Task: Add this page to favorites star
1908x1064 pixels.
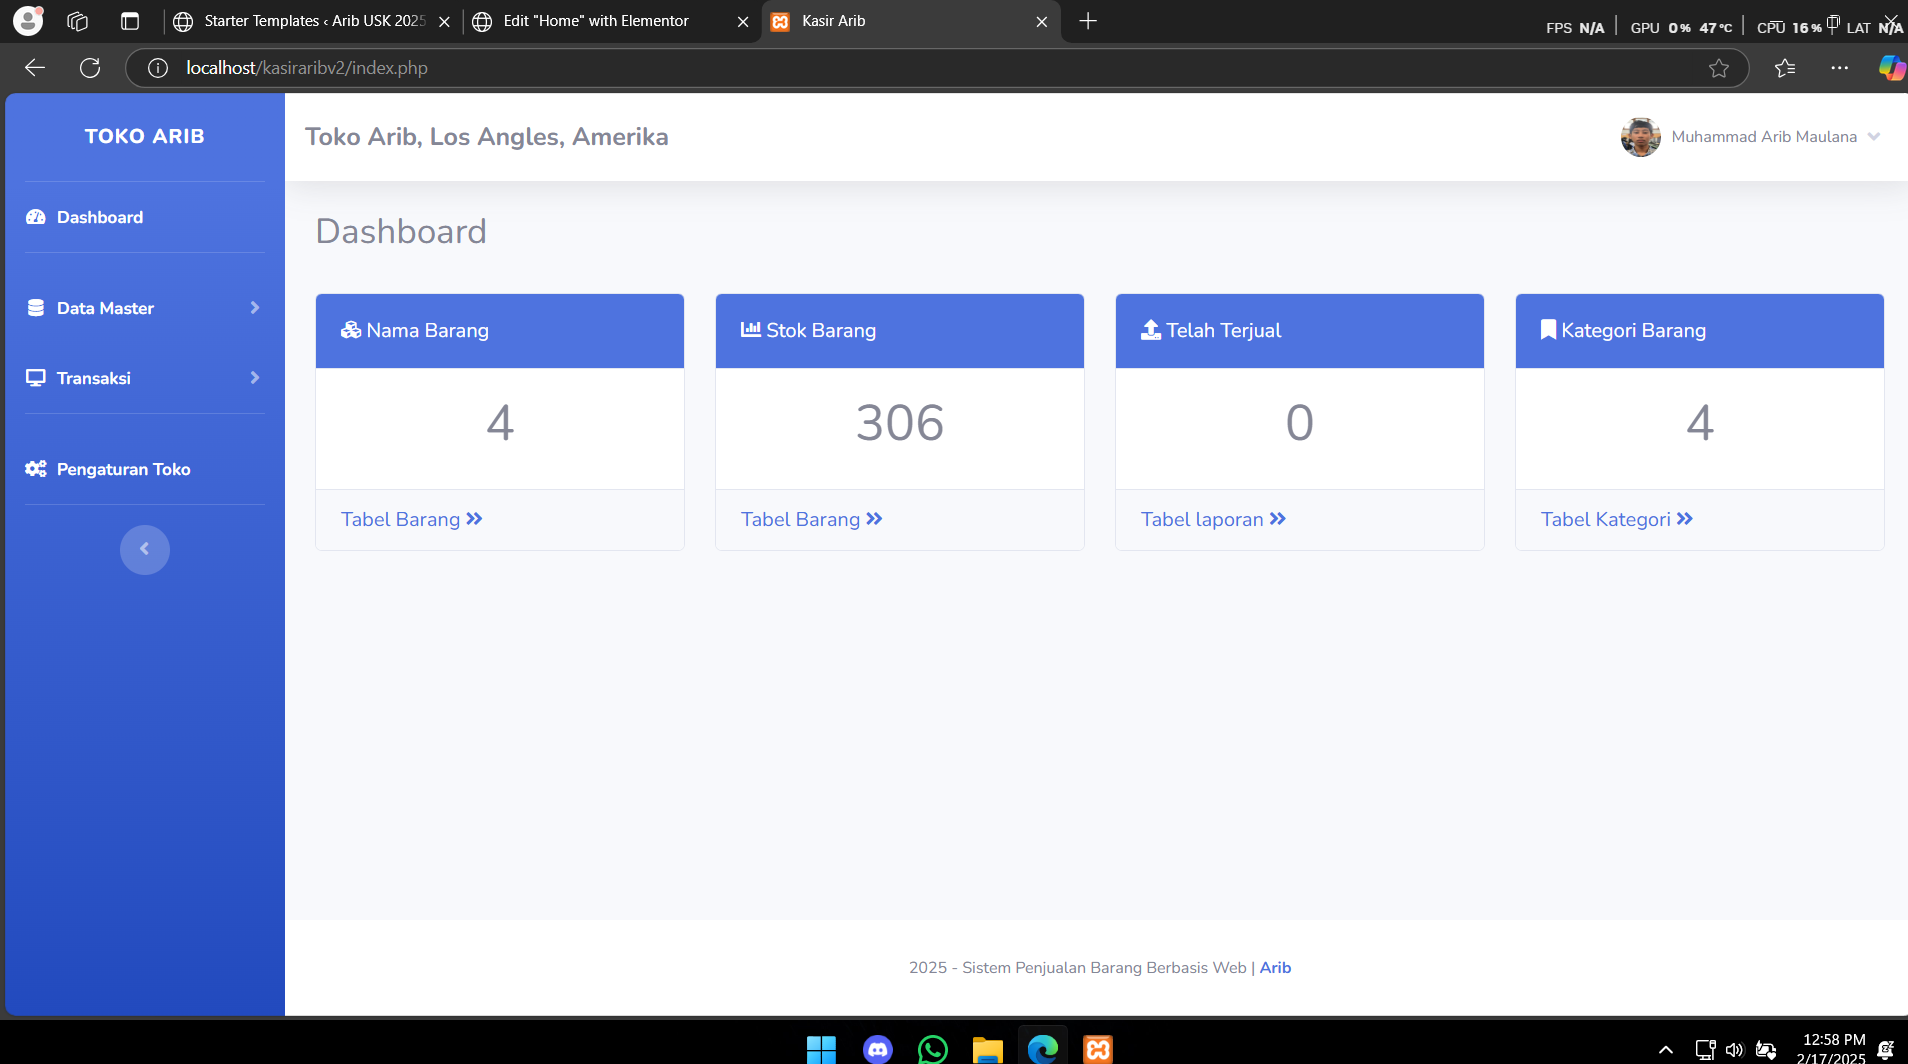Action: [x=1719, y=68]
